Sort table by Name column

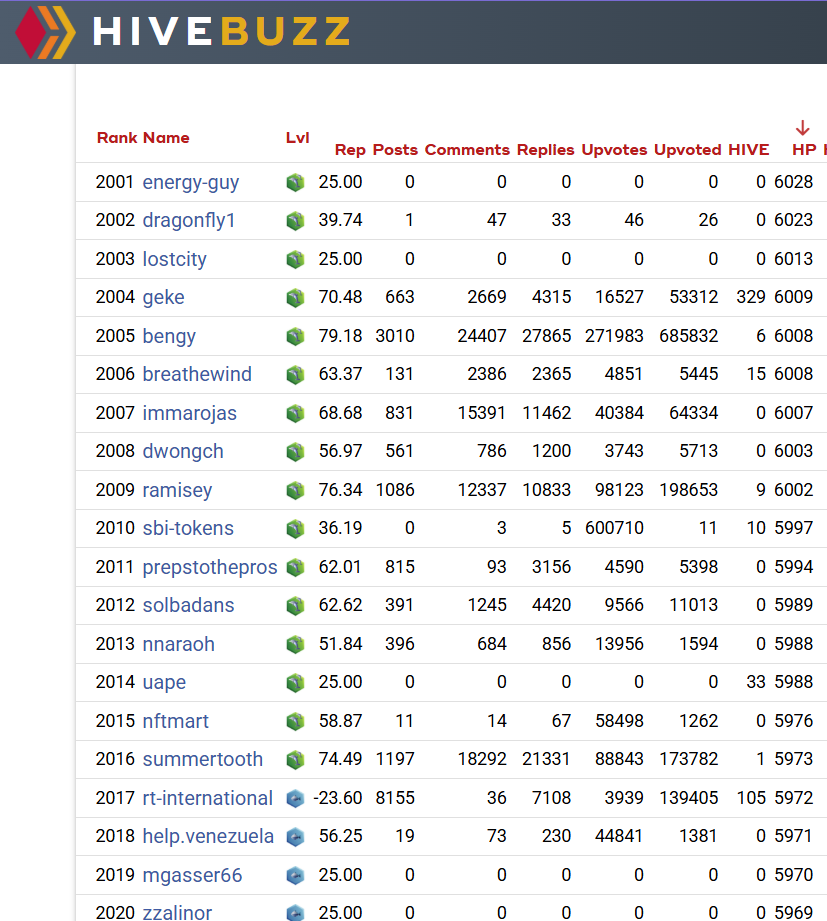point(166,138)
